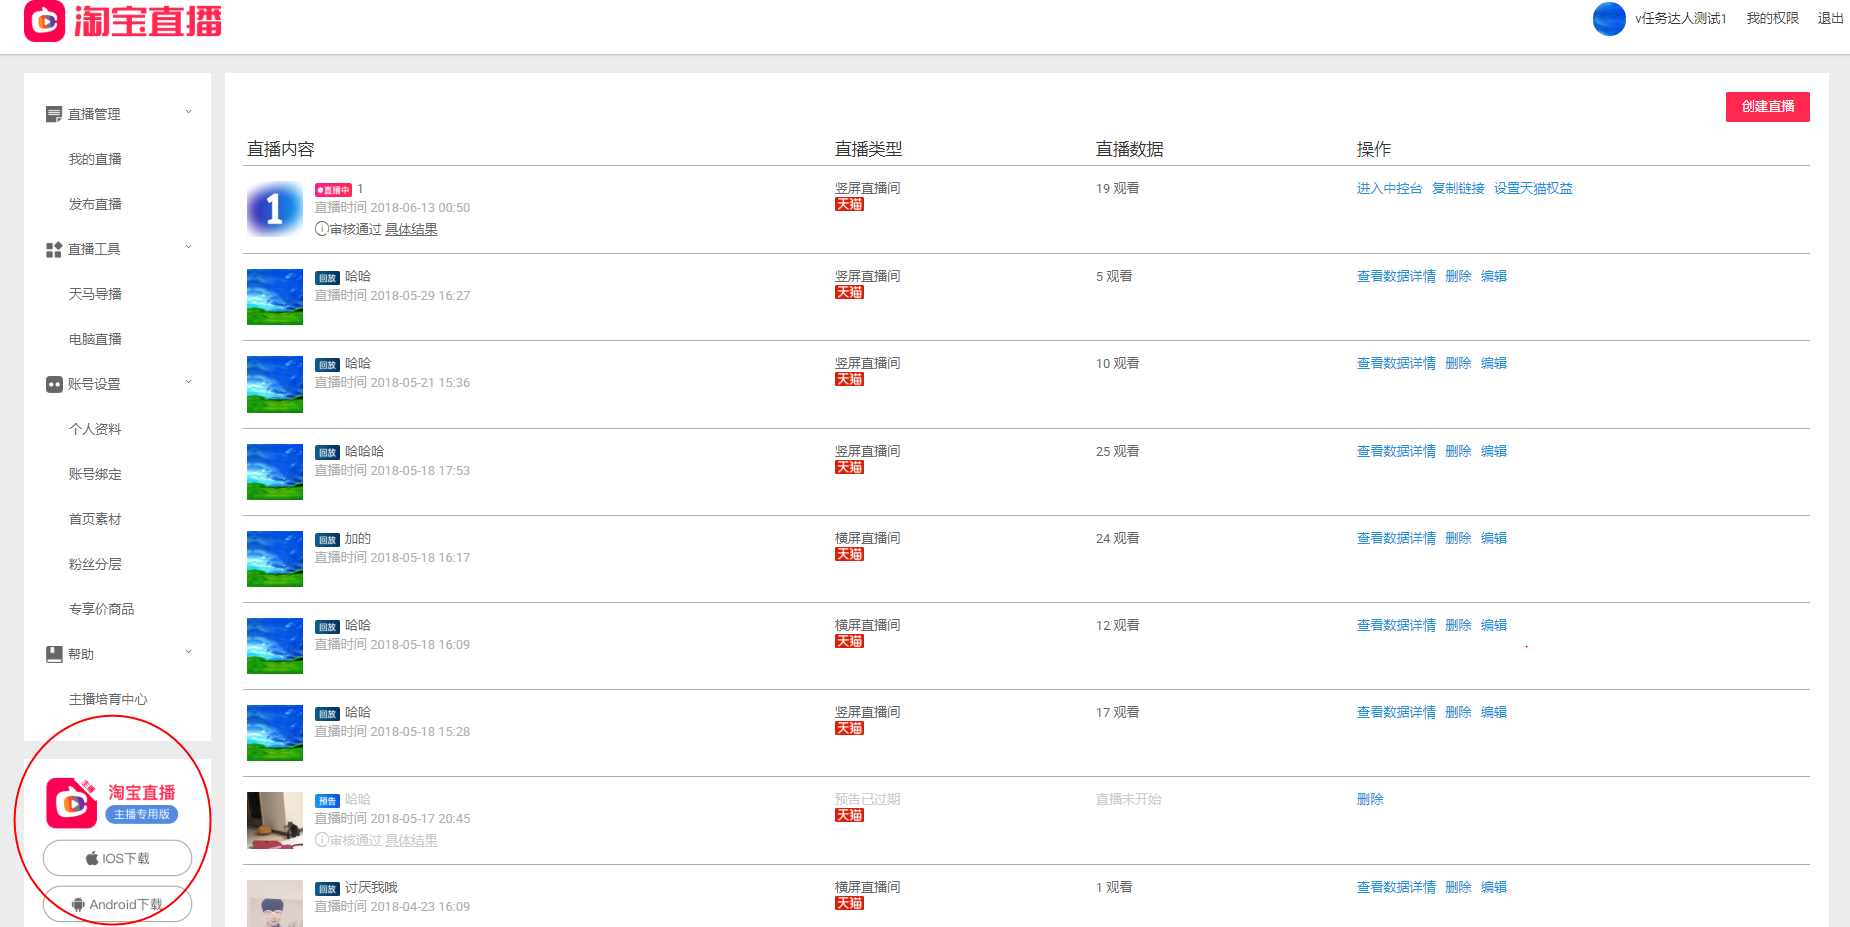Click the 回放 badge on the 讨厌我哦 row
This screenshot has width=1850, height=927.
click(x=327, y=889)
